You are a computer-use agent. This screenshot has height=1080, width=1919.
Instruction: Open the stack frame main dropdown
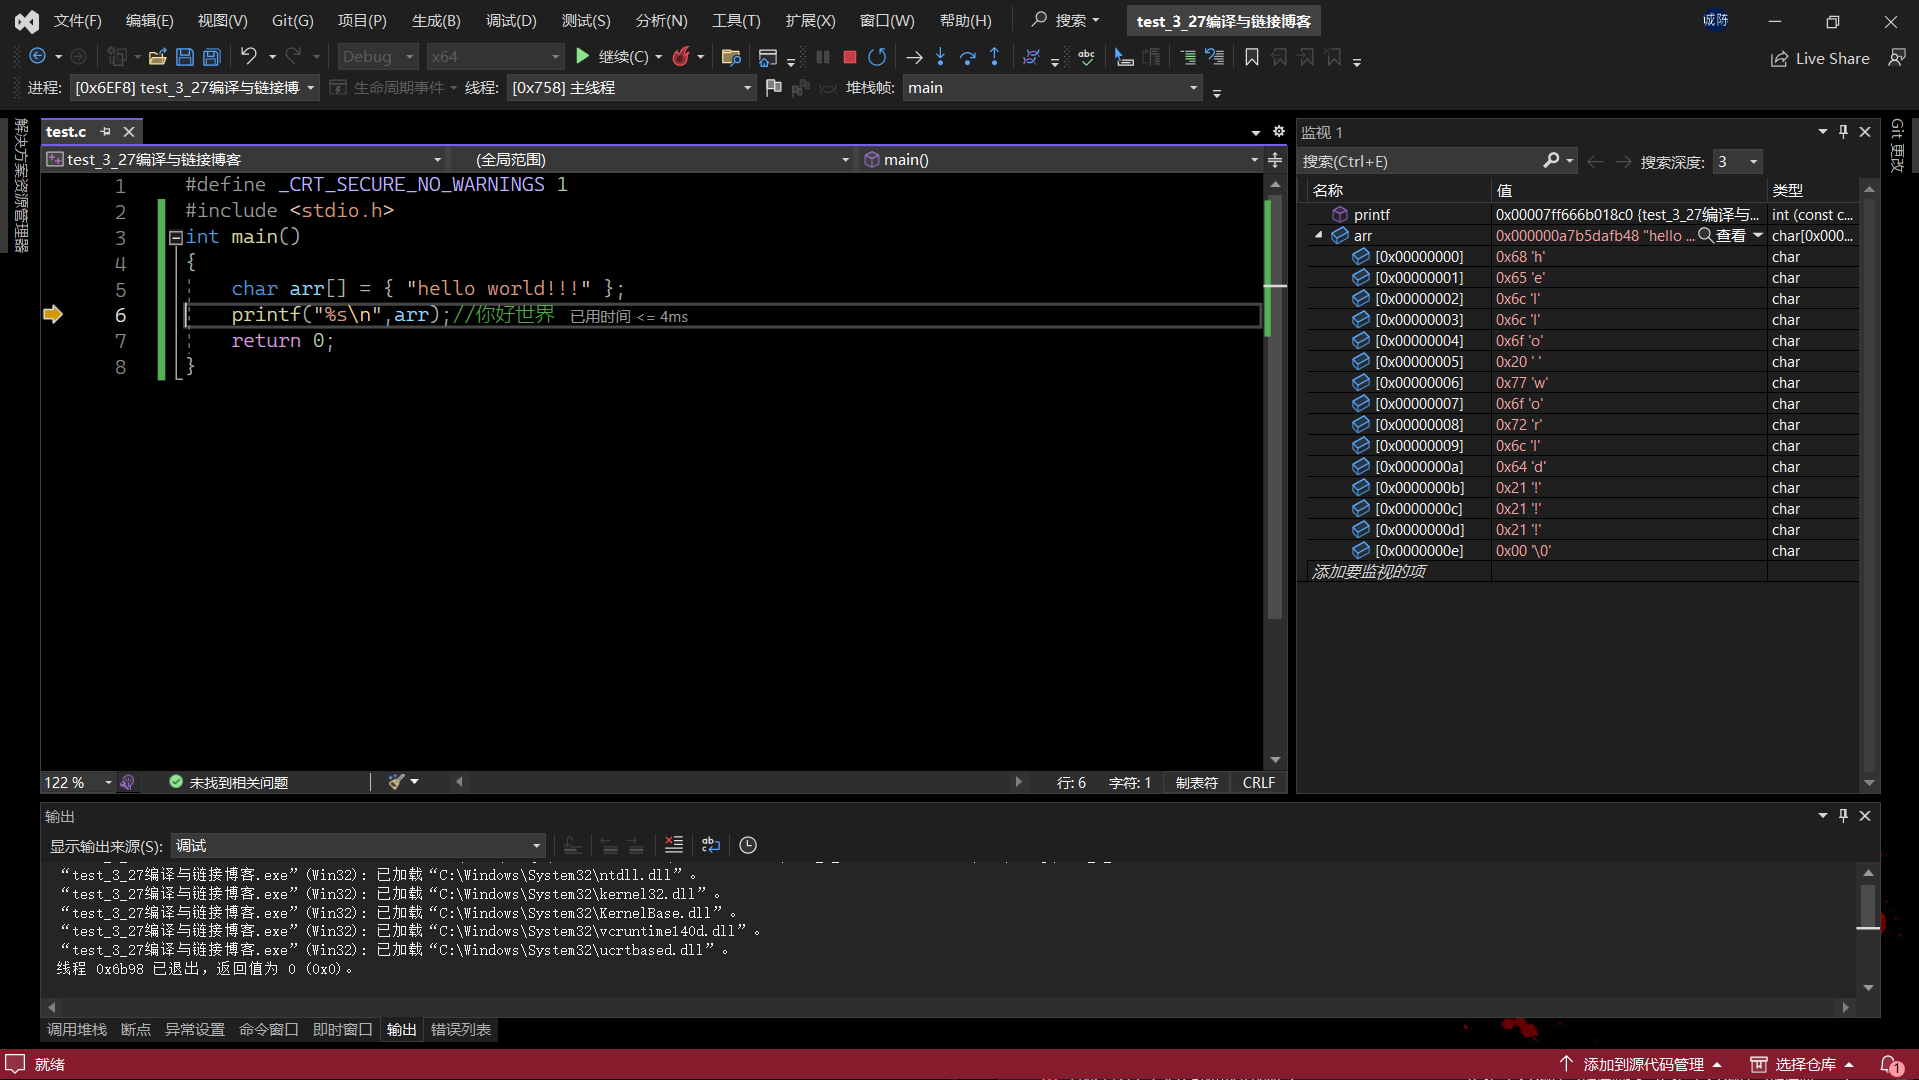coord(1052,88)
